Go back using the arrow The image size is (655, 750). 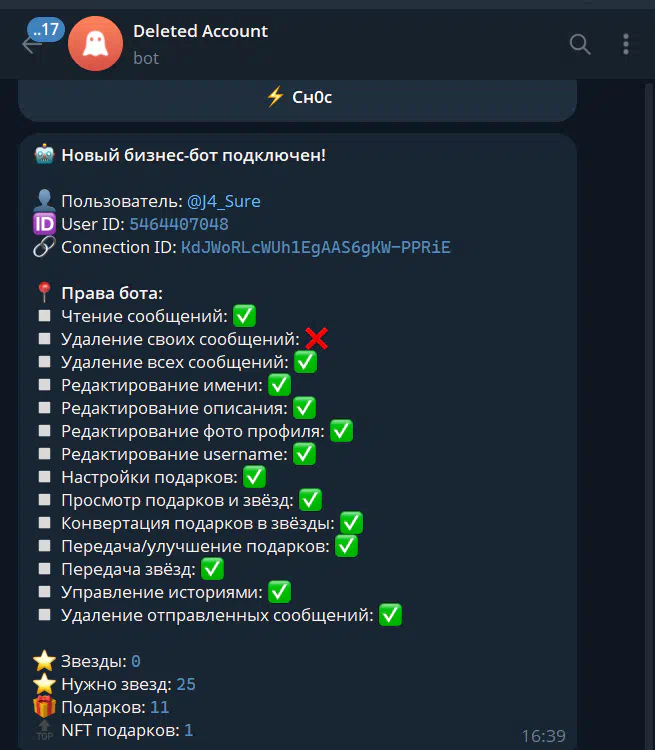(x=30, y=46)
